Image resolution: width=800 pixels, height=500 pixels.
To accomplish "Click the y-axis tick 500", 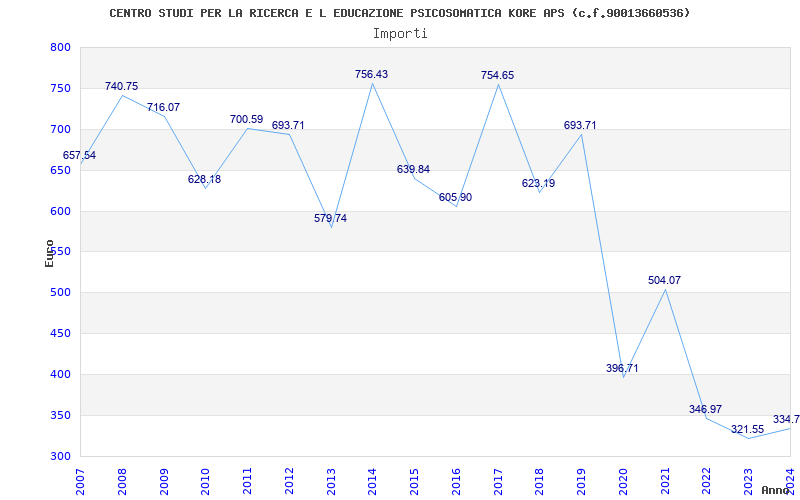I will 60,292.
